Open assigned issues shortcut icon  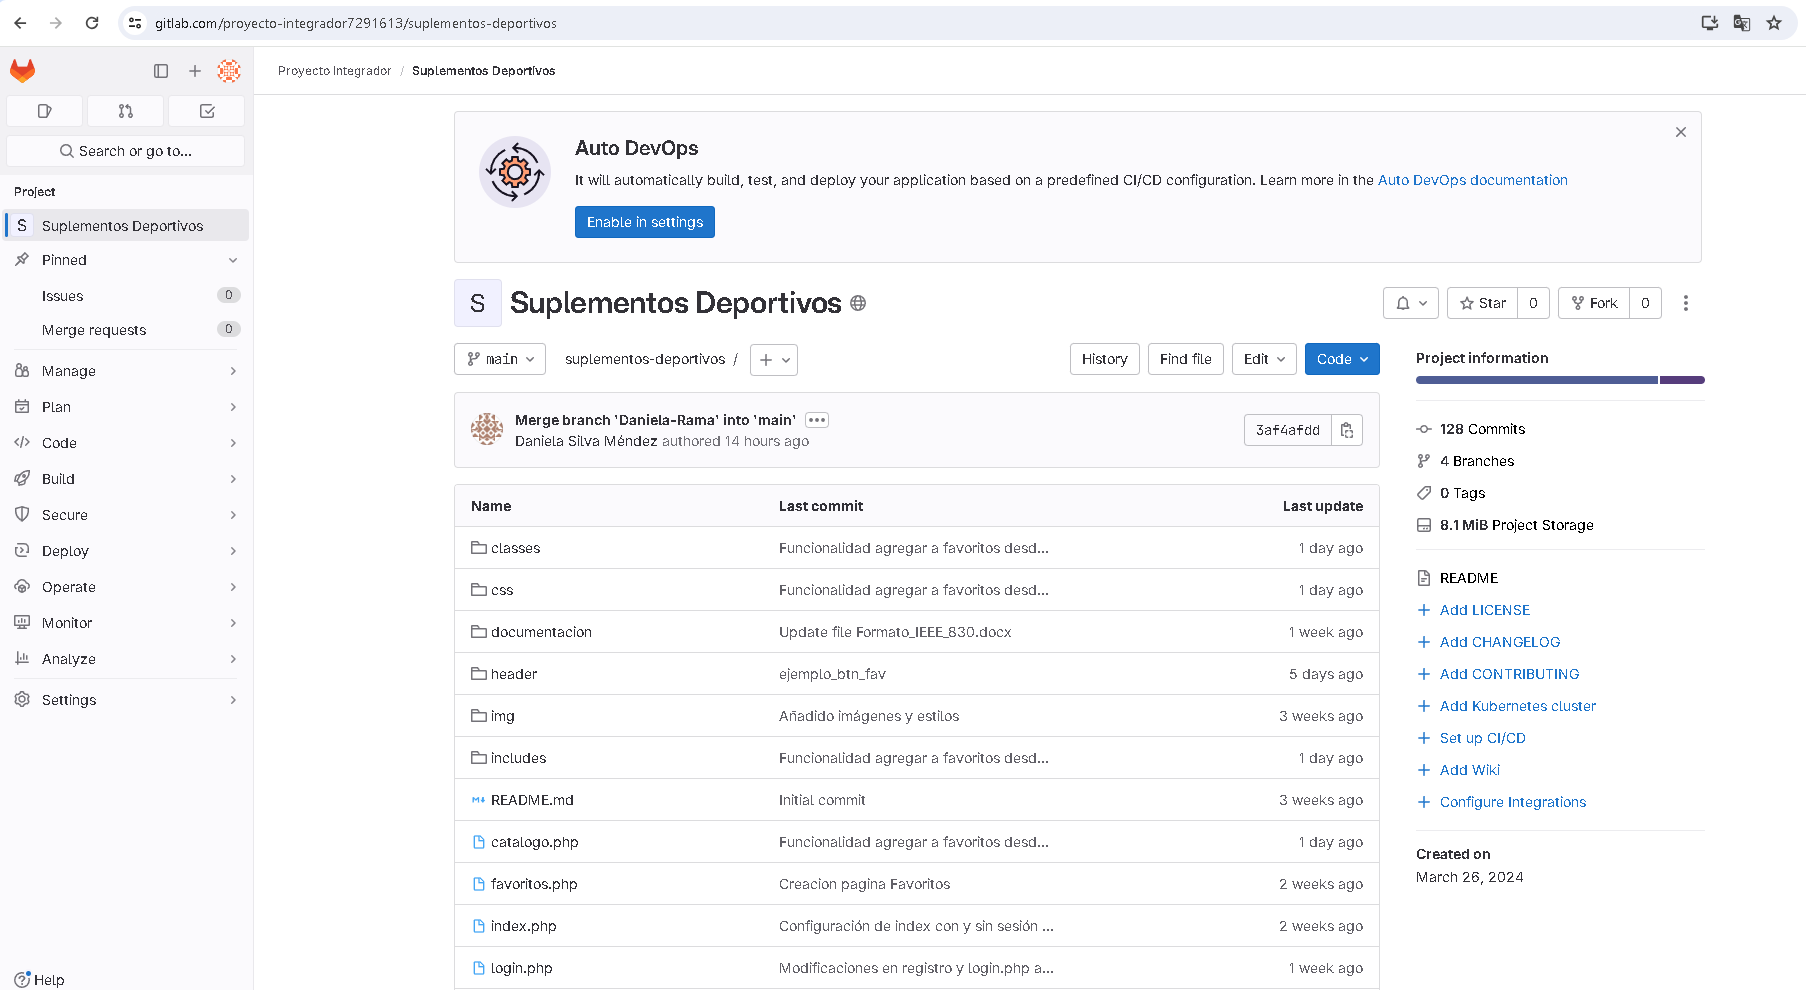point(44,111)
